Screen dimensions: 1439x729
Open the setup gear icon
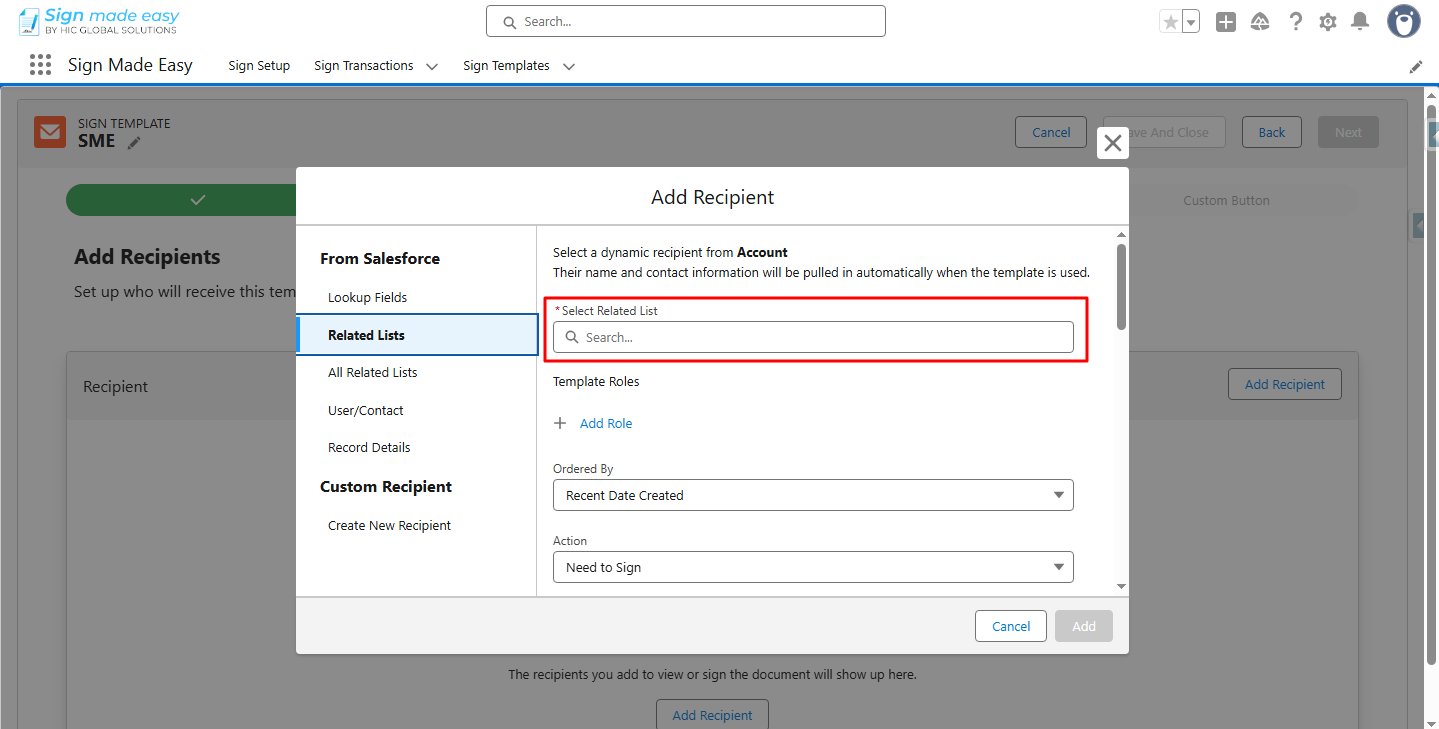coord(1328,22)
